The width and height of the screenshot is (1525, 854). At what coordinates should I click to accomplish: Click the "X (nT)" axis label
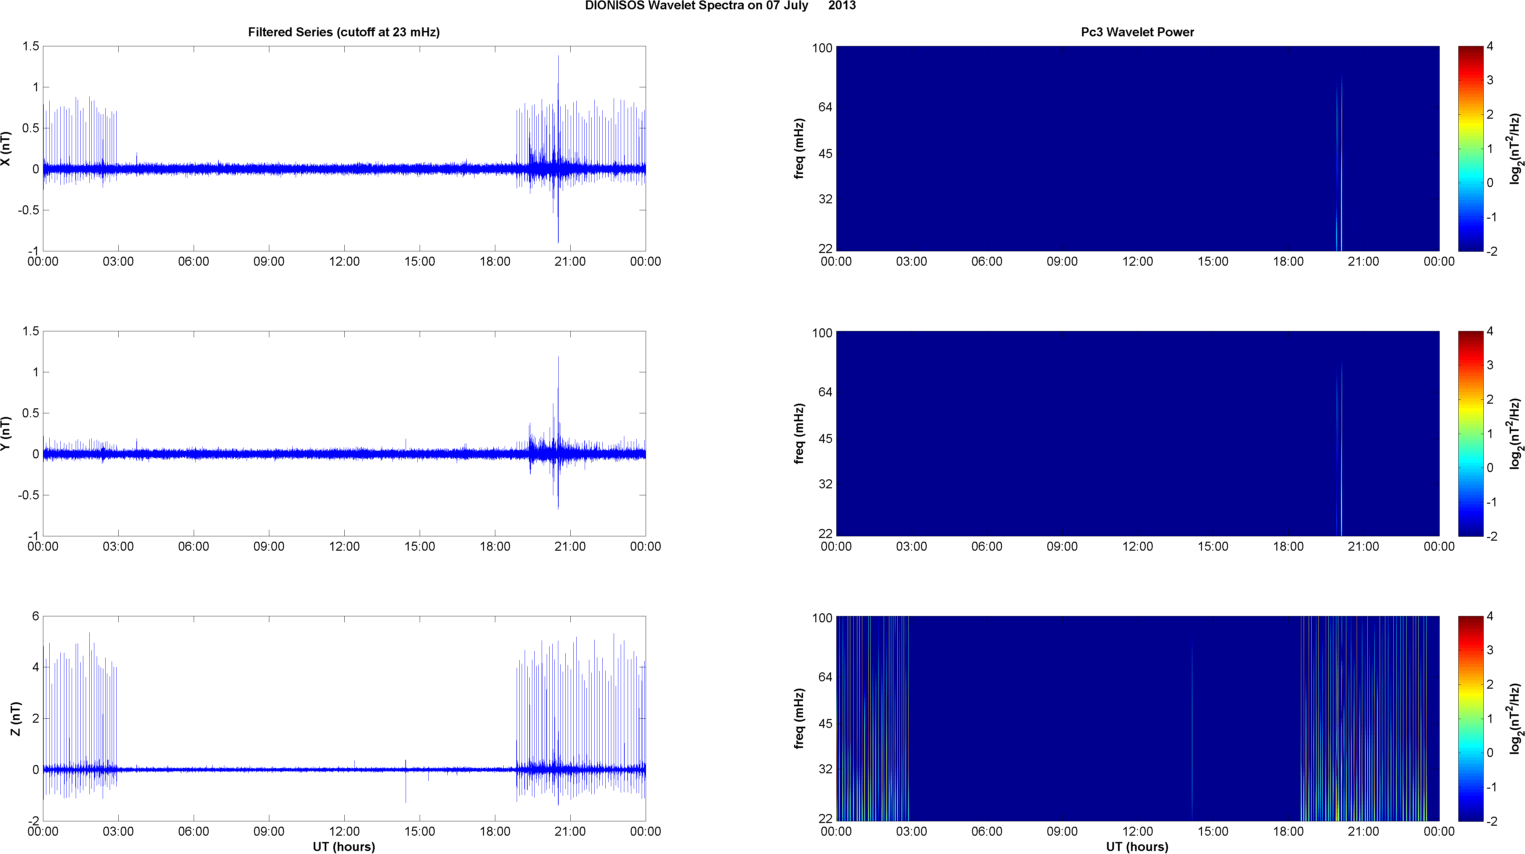click(x=6, y=149)
